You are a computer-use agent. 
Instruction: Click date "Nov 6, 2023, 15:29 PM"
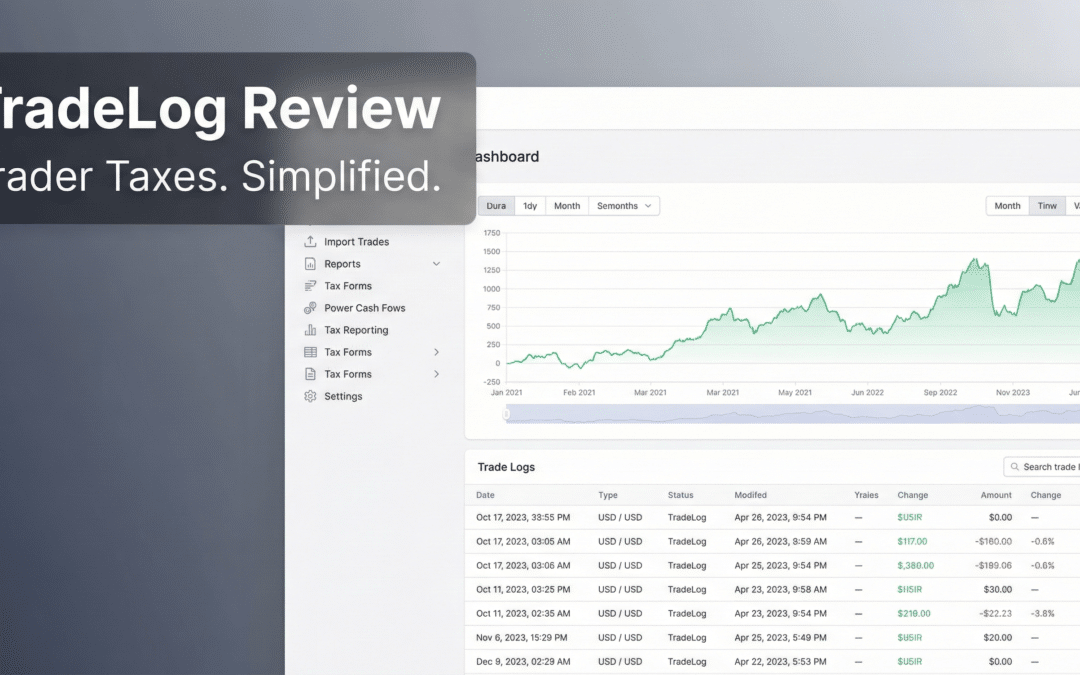(x=521, y=638)
